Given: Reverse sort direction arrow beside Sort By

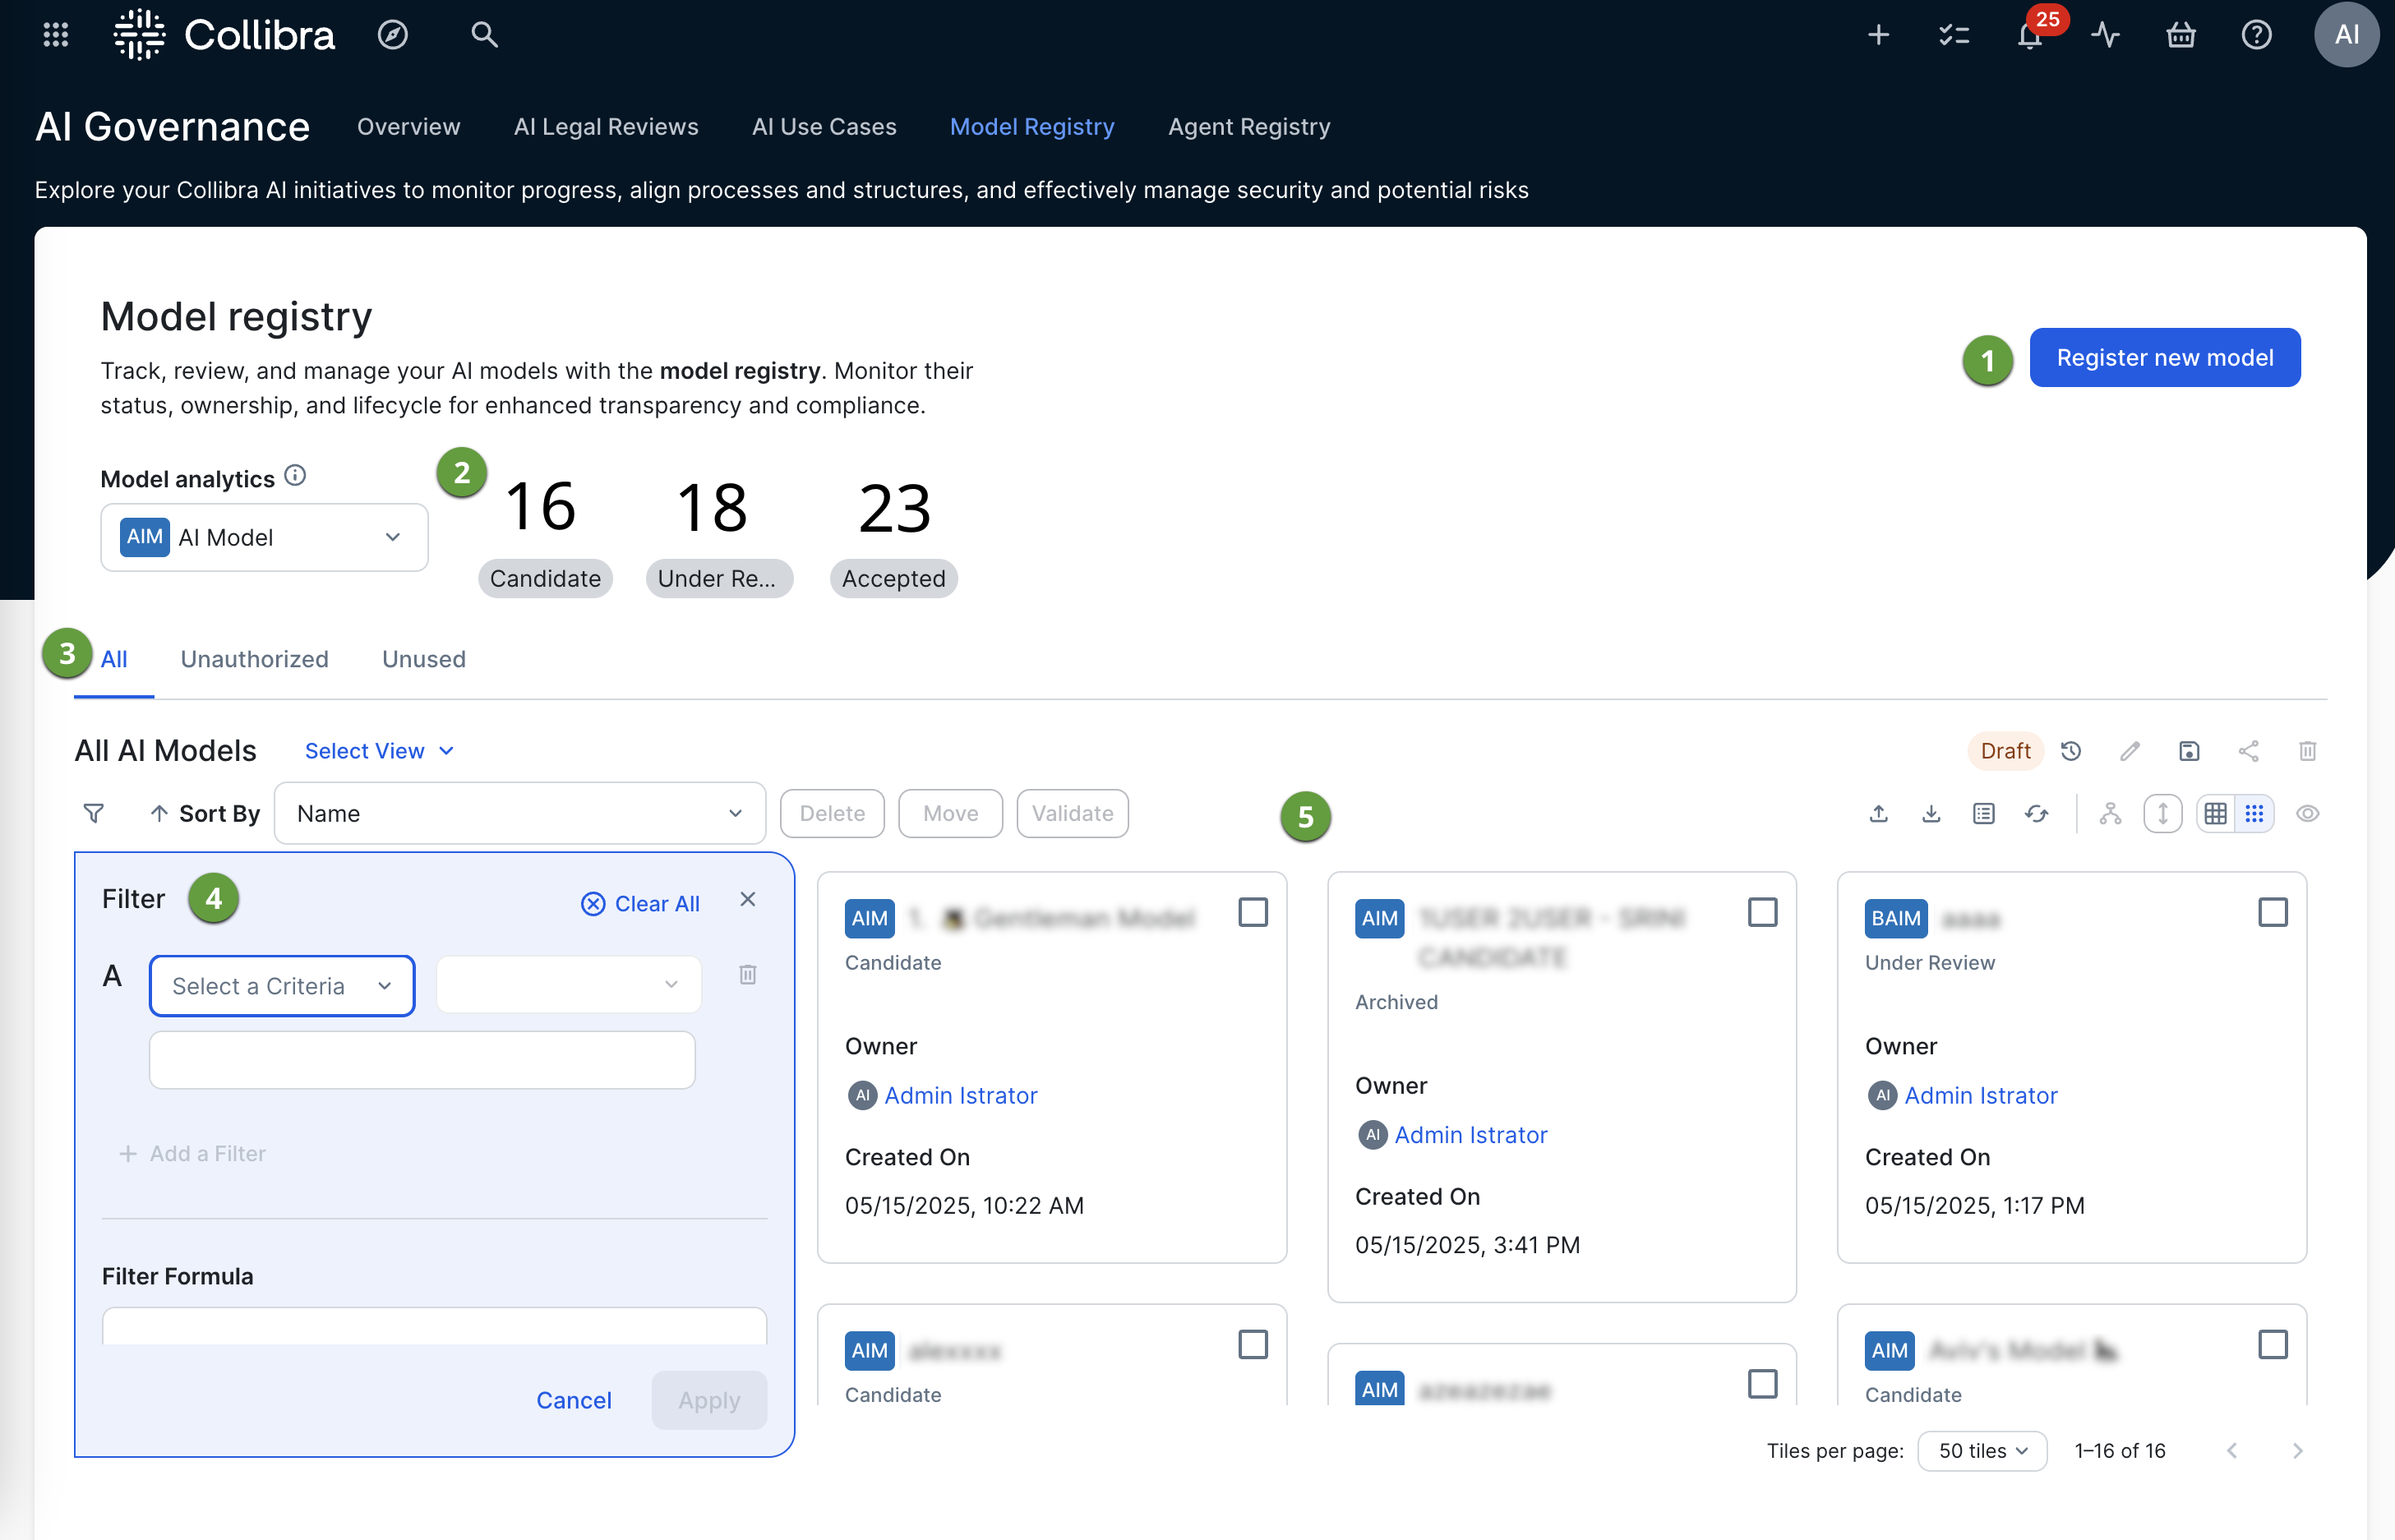Looking at the screenshot, I should click(x=159, y=813).
